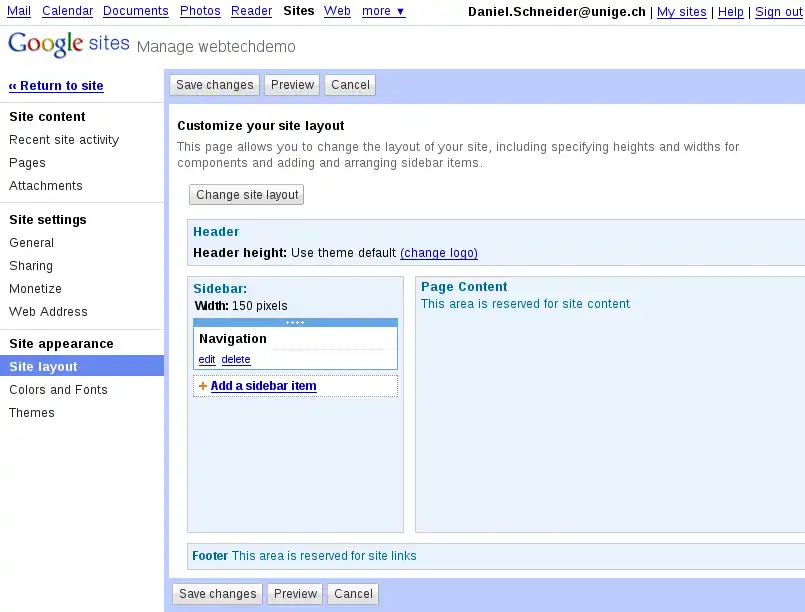Go to Sharing settings
Image resolution: width=805 pixels, height=612 pixels.
(31, 266)
